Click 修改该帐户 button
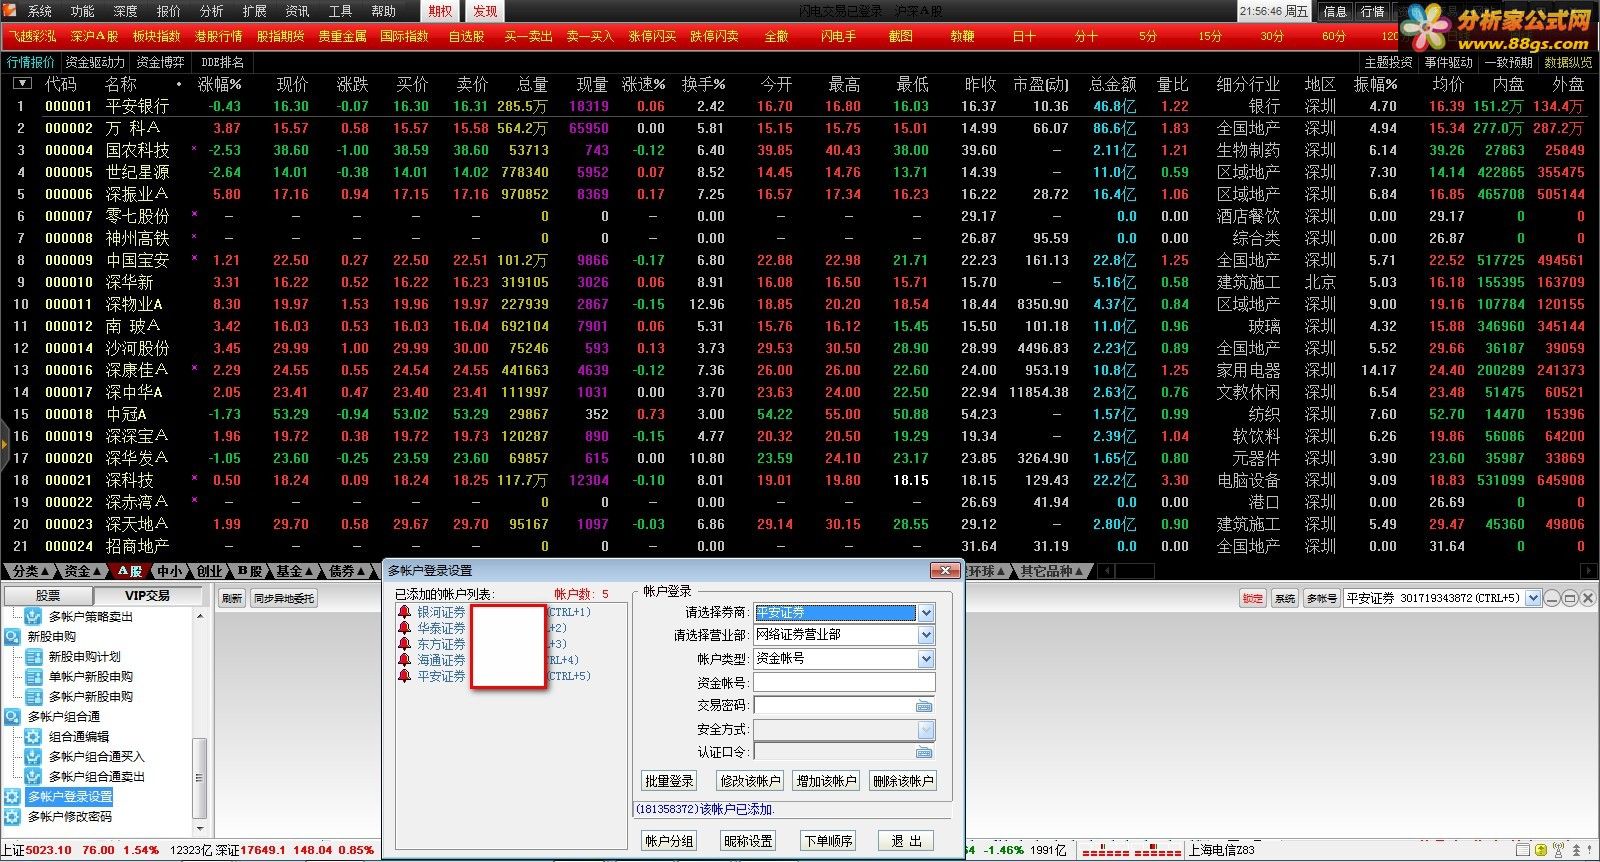This screenshot has width=1600, height=862. [x=749, y=781]
